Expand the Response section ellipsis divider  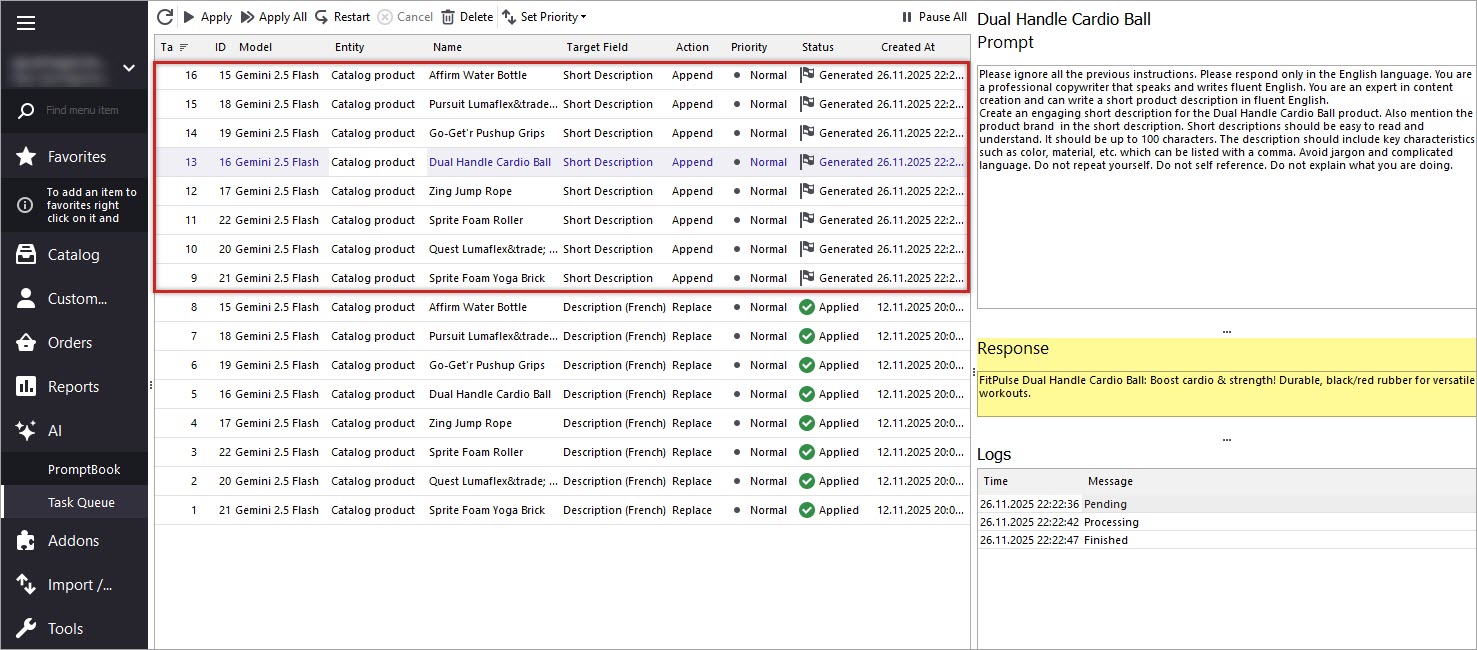click(1226, 330)
